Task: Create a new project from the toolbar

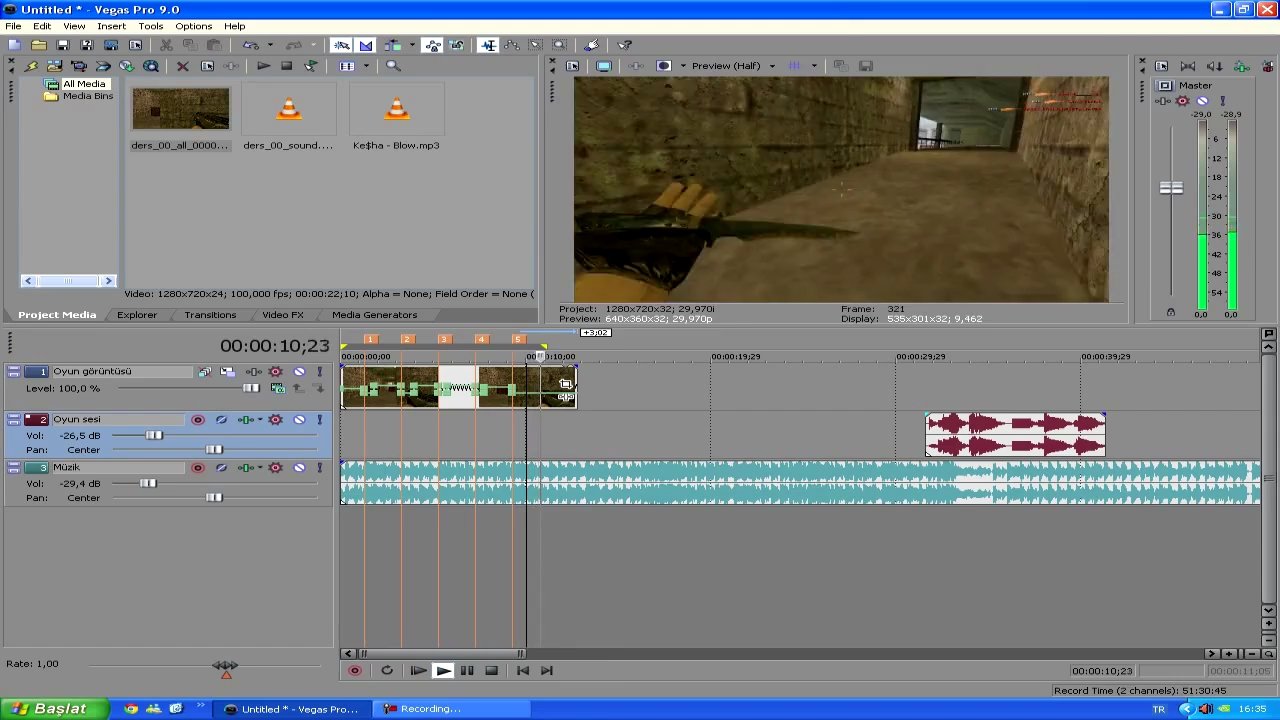Action: [x=14, y=45]
